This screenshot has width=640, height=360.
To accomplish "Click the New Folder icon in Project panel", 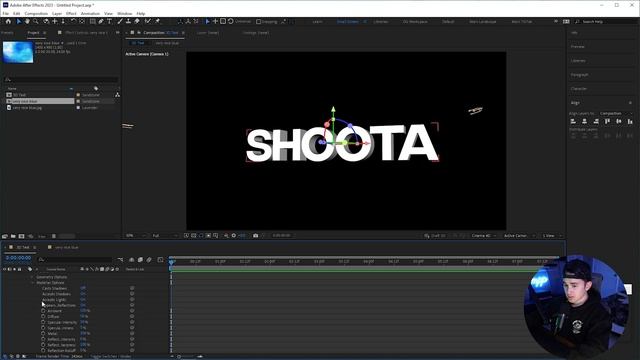I will click(13, 236).
